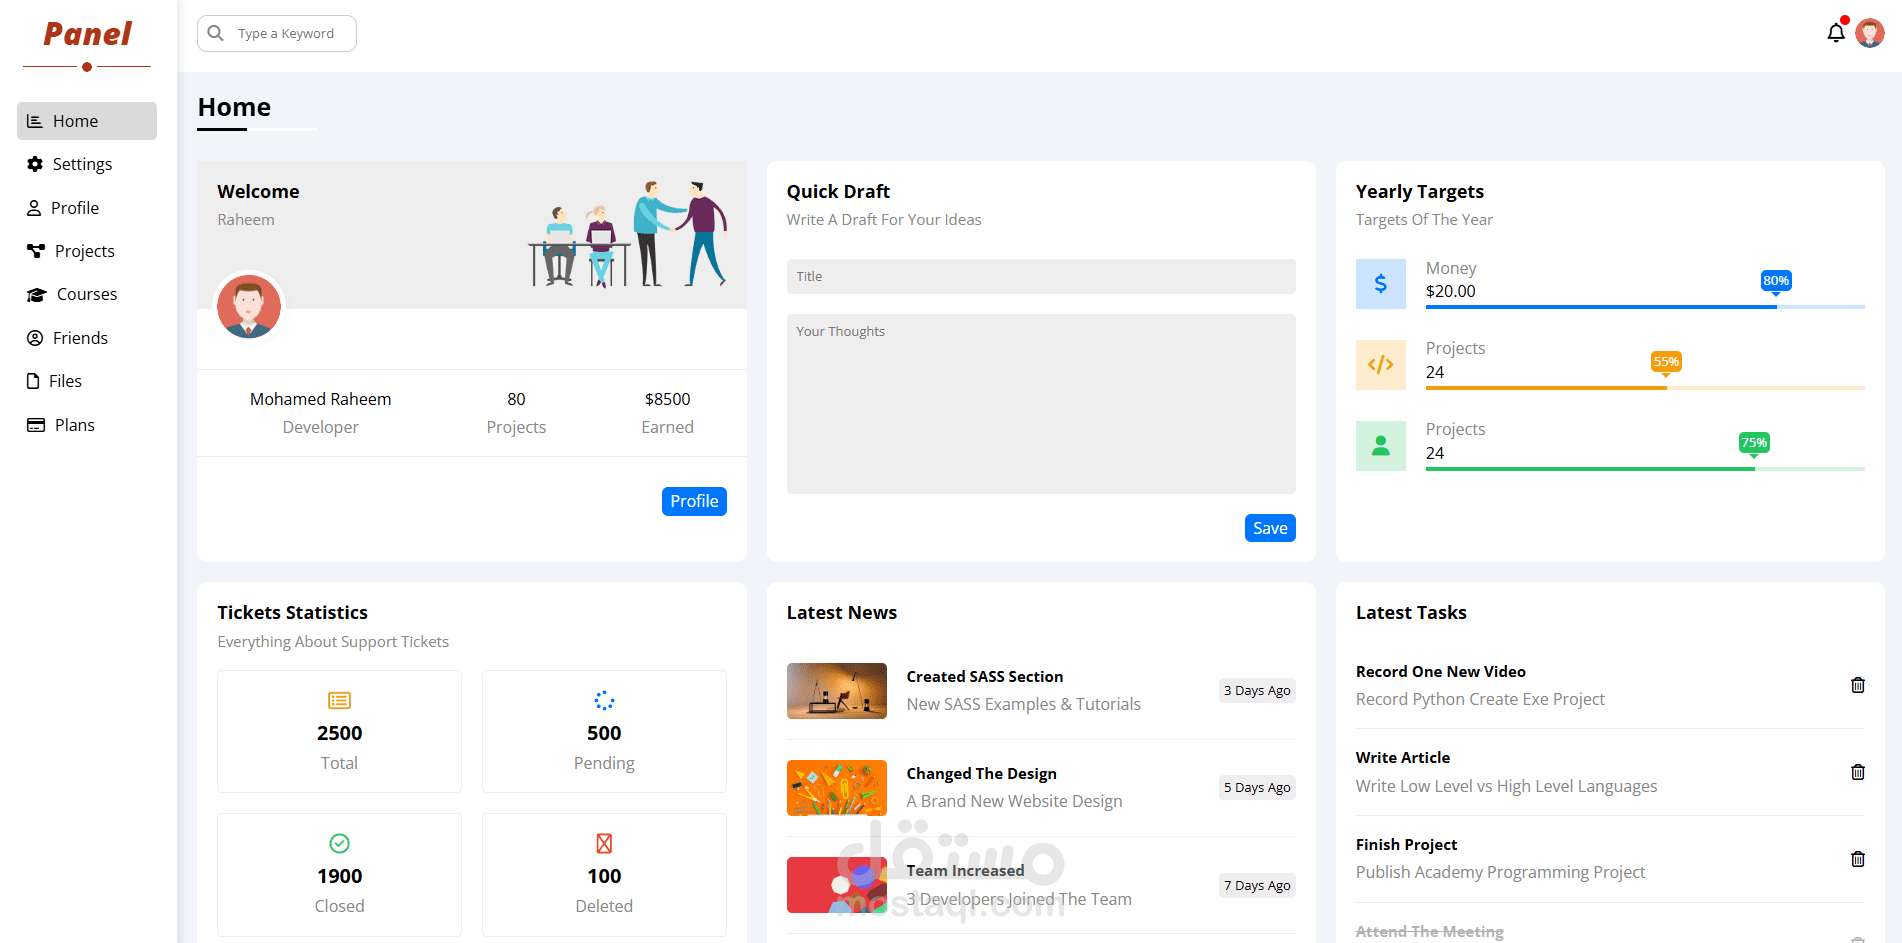The image size is (1902, 943).
Task: Click the 100 Deleted tickets box
Action: (604, 875)
